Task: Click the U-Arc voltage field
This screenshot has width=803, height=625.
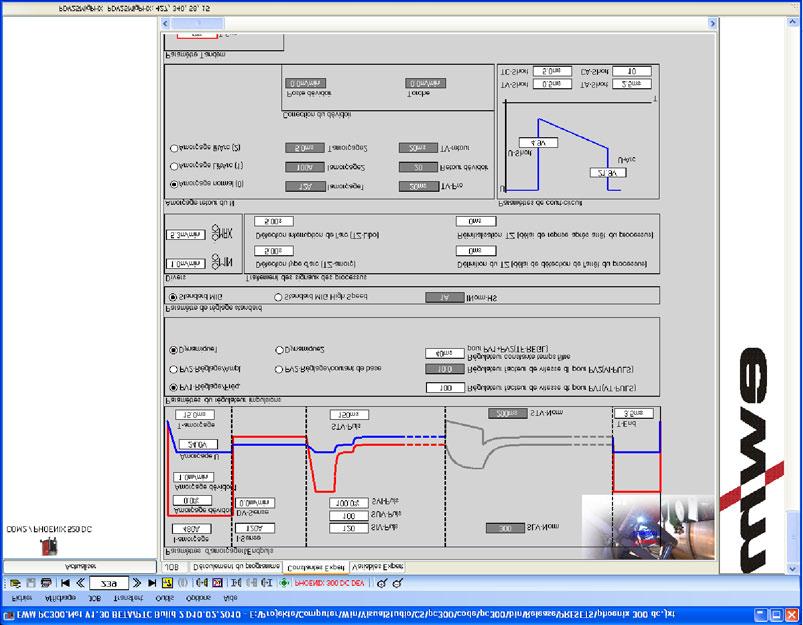Action: [607, 173]
